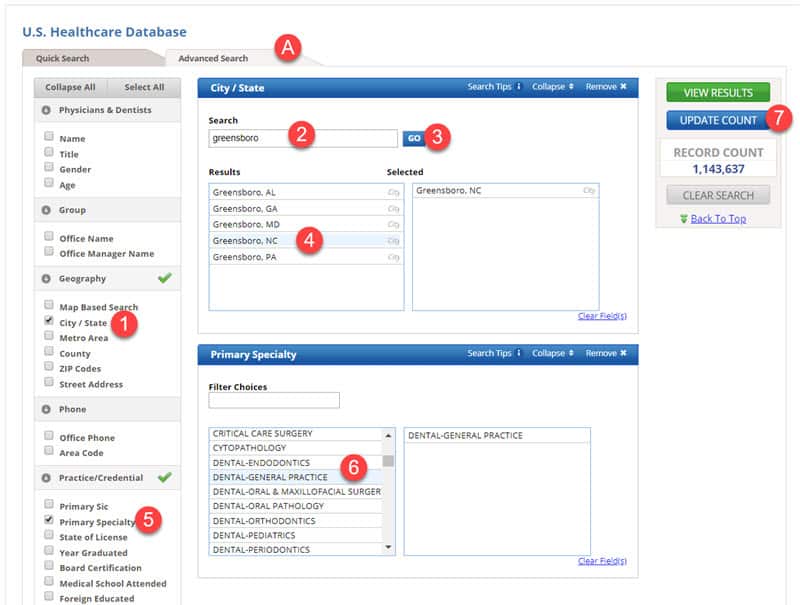Enable Map Based Search checkbox
800x605 pixels.
coord(48,305)
